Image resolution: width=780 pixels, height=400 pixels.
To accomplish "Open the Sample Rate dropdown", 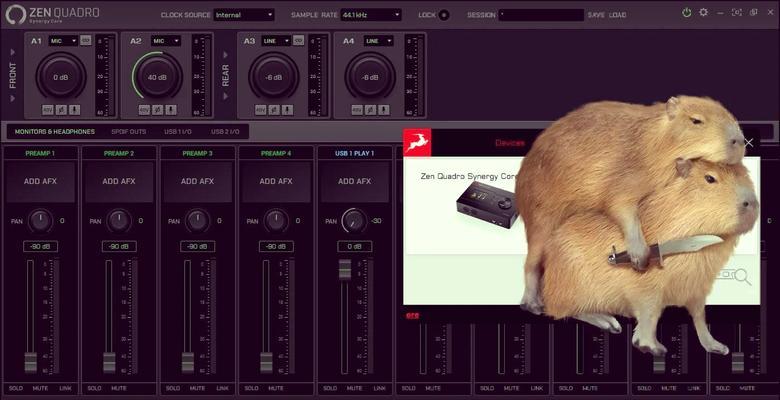I will pyautogui.click(x=368, y=15).
